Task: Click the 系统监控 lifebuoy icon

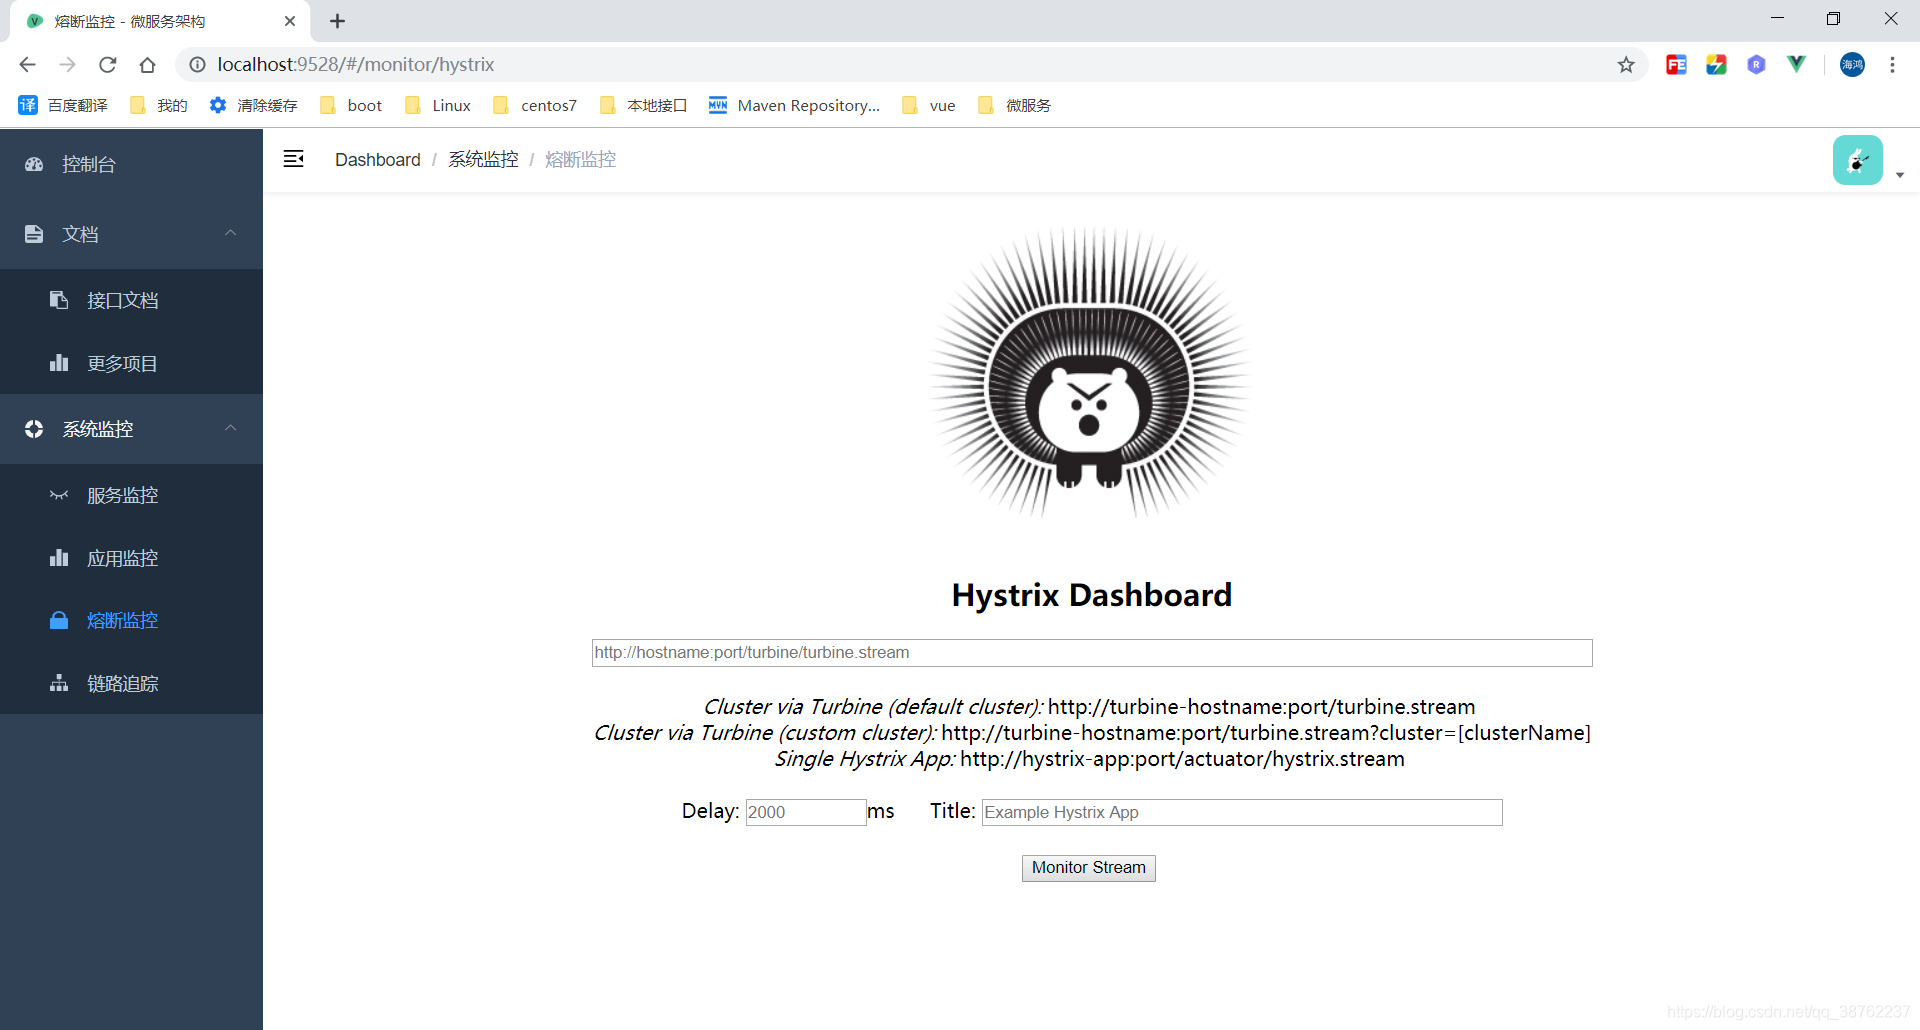Action: point(34,429)
